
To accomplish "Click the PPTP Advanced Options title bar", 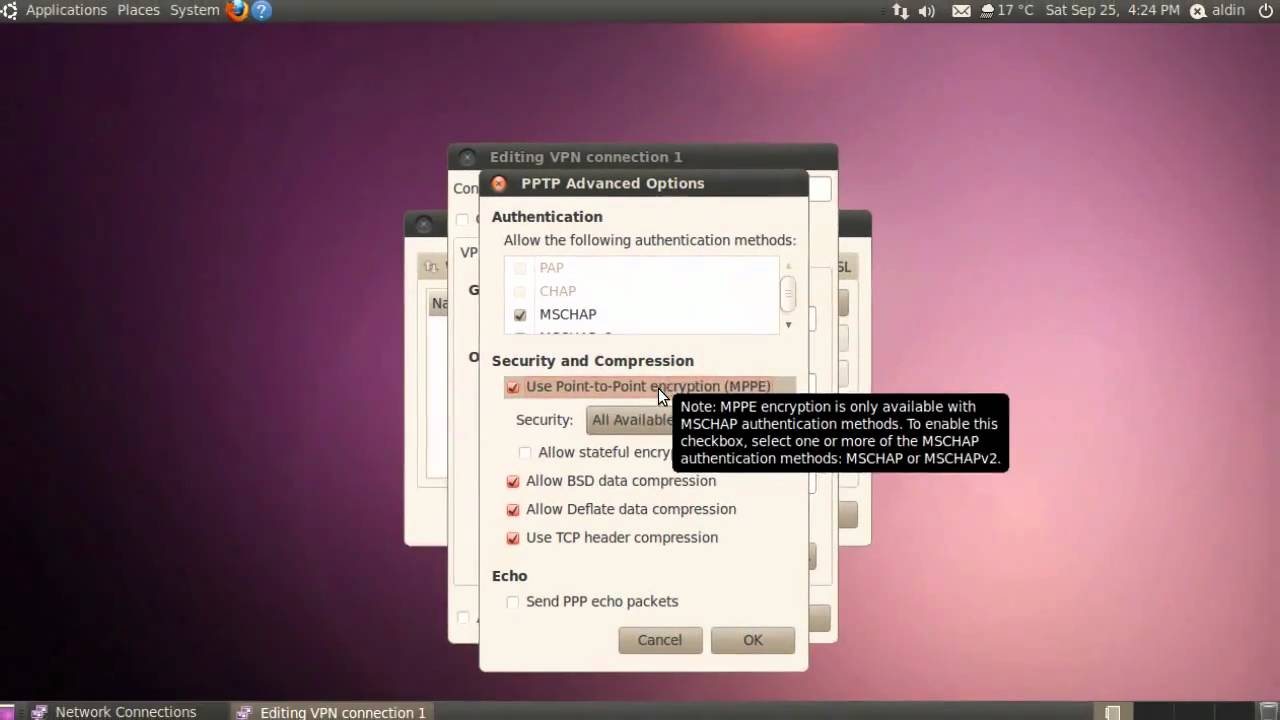I will pos(643,183).
